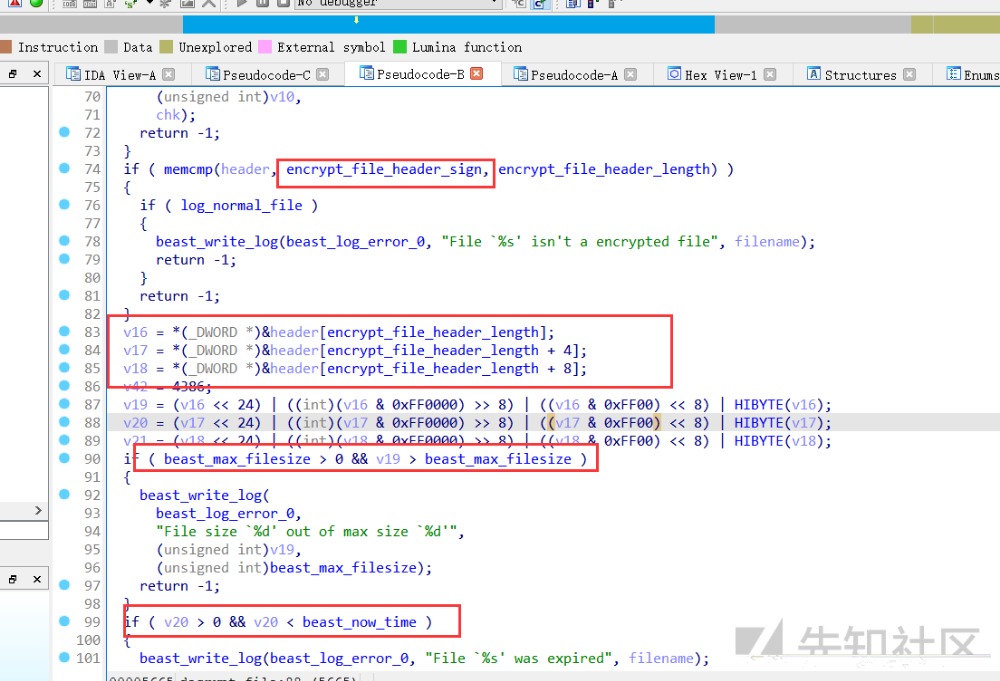Jump to the blue region of the navigation band
Screen dimensions: 1000x681
tap(448, 24)
